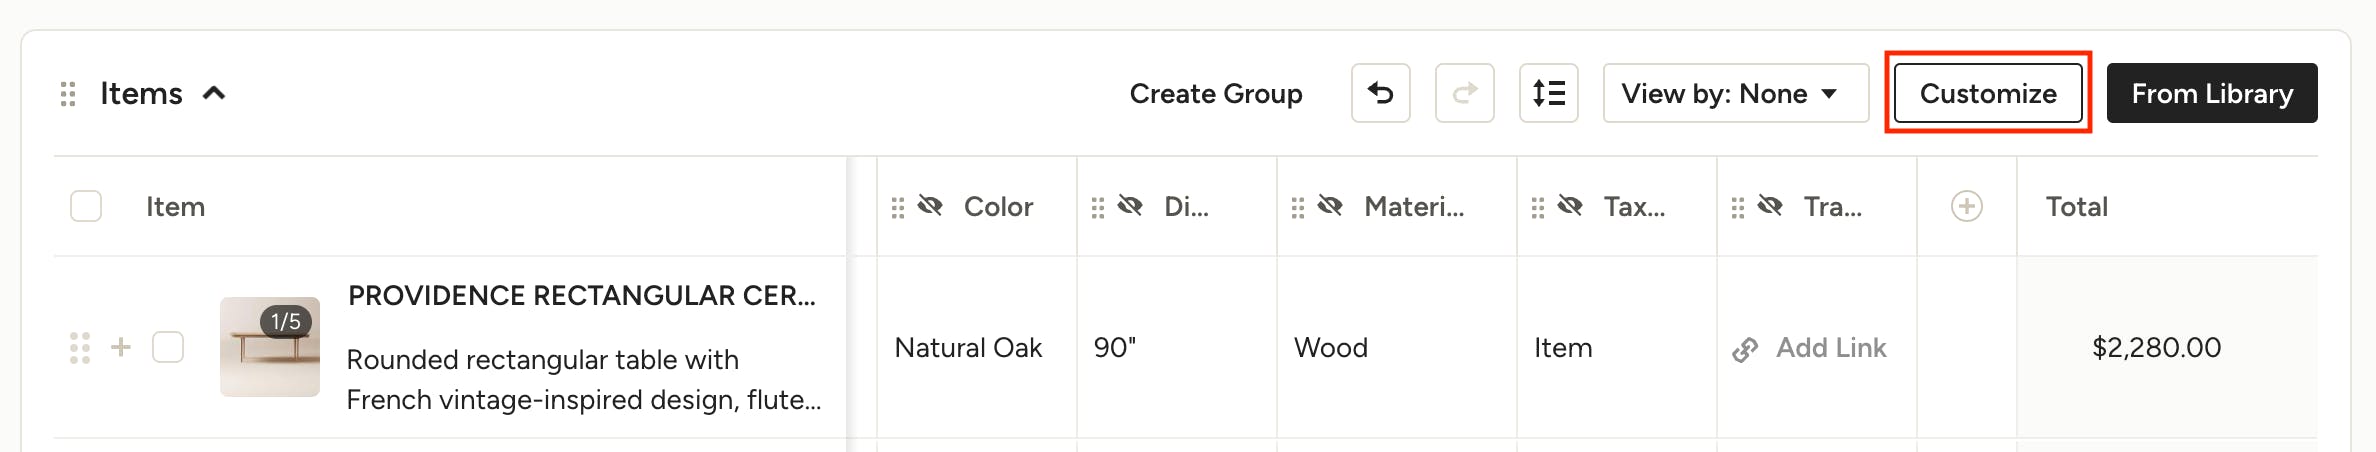Toggle visibility of the Color column
Image resolution: width=2376 pixels, height=452 pixels.
931,206
